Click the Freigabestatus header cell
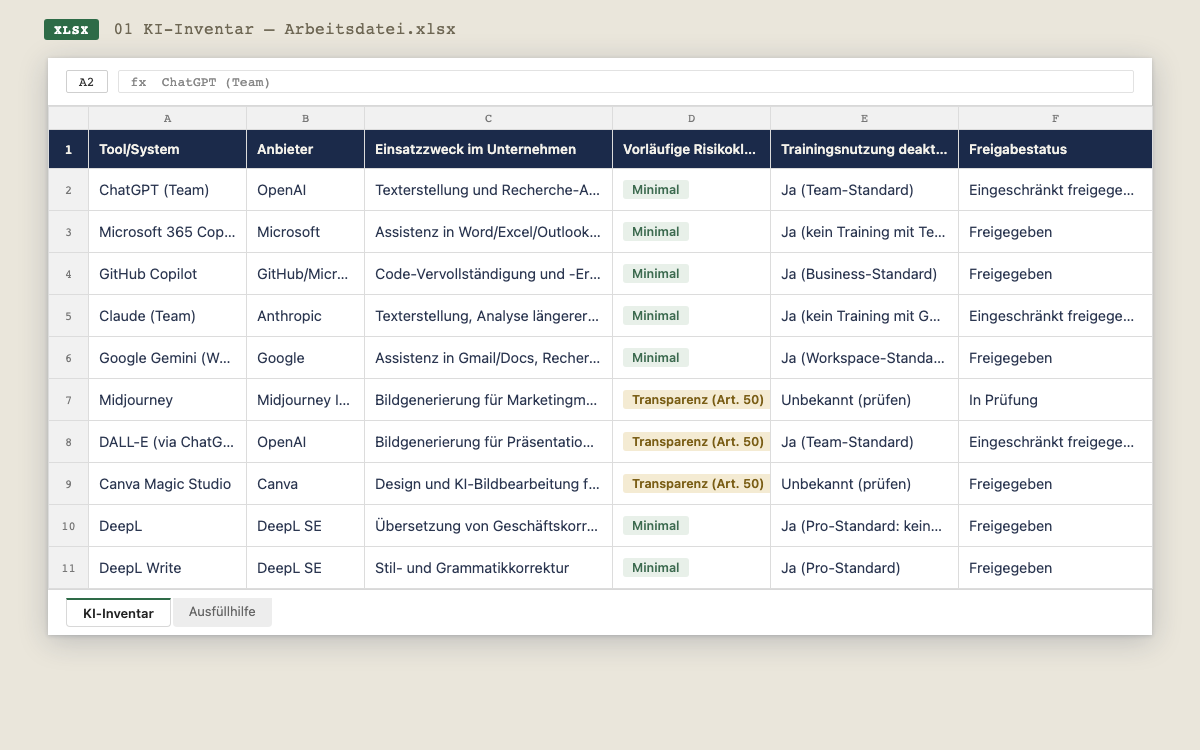This screenshot has width=1200, height=750. [x=1055, y=149]
